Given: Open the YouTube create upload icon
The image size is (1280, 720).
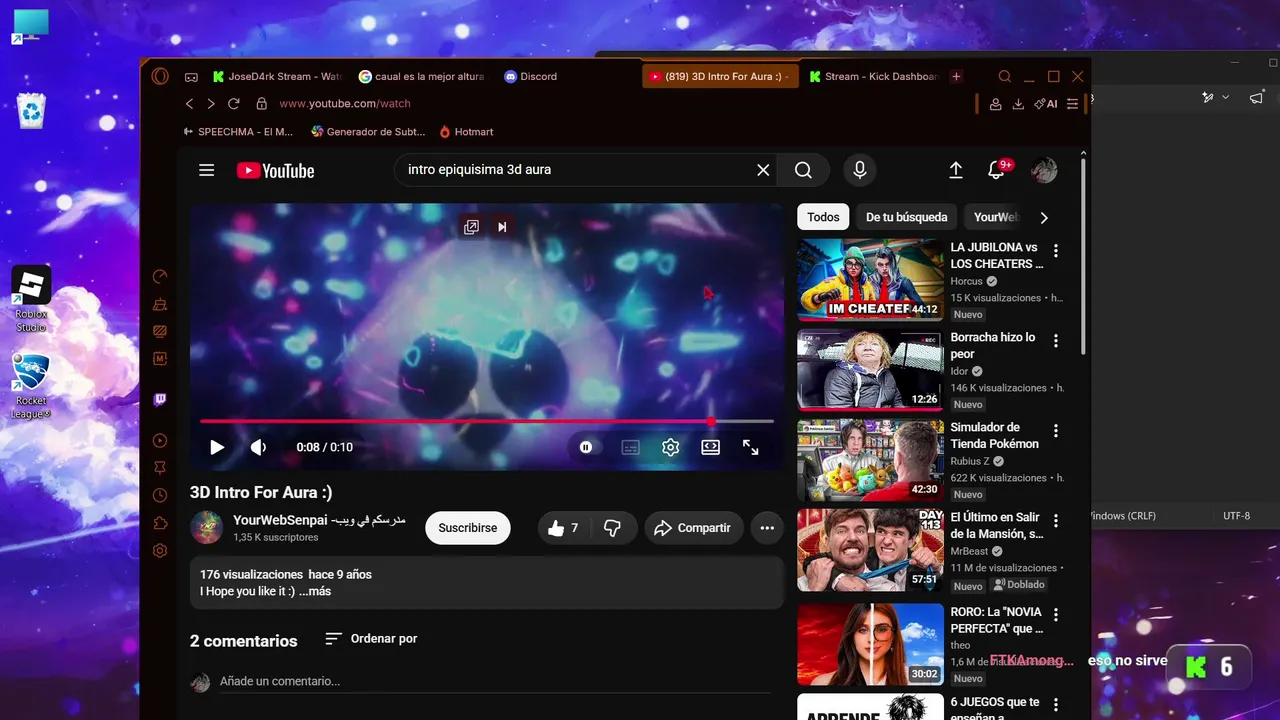Looking at the screenshot, I should click(956, 170).
